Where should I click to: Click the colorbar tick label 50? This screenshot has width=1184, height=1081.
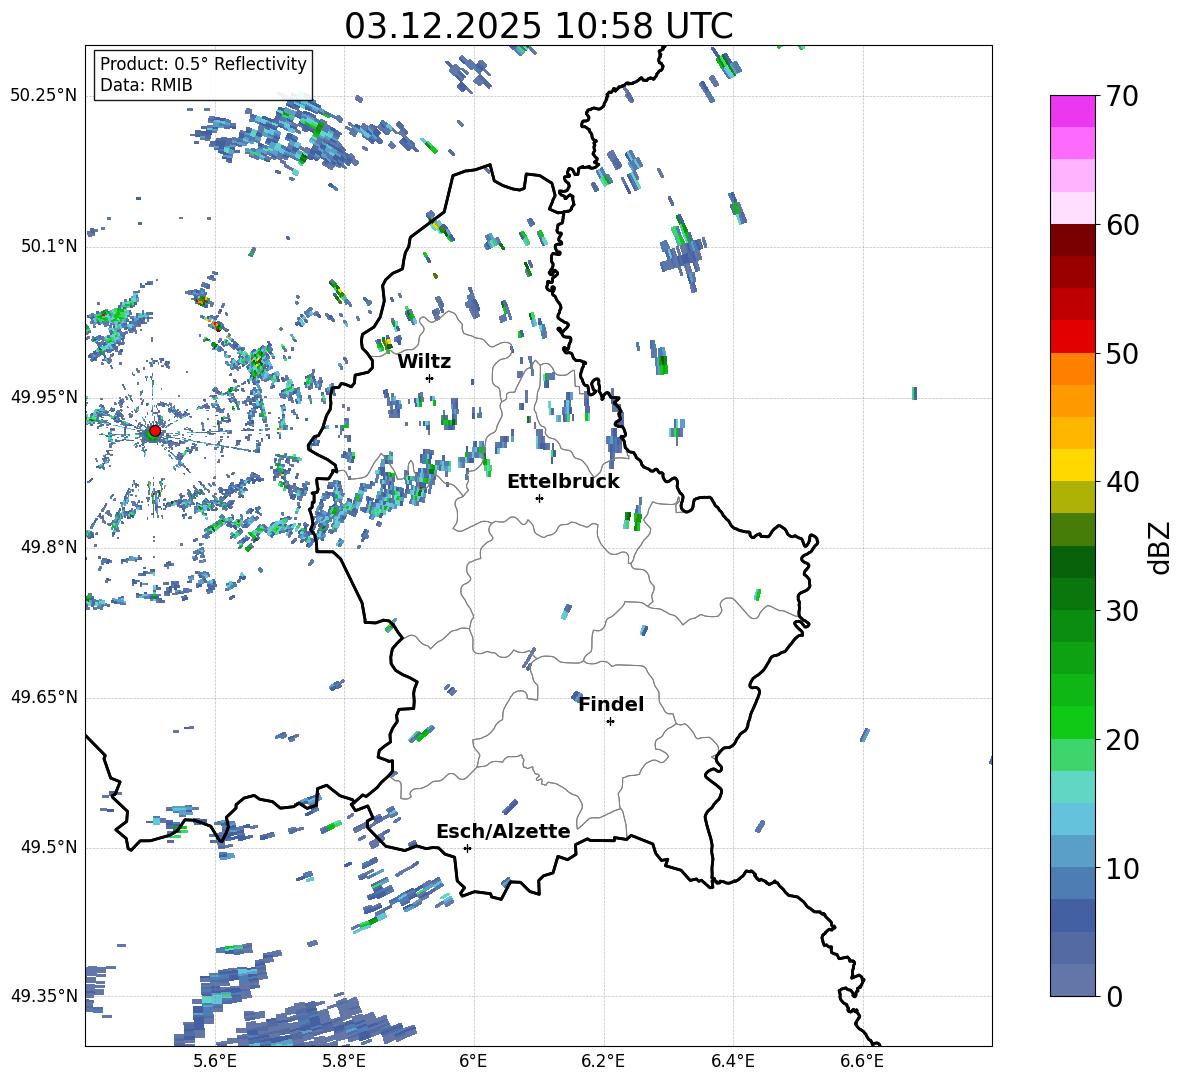pos(1122,353)
